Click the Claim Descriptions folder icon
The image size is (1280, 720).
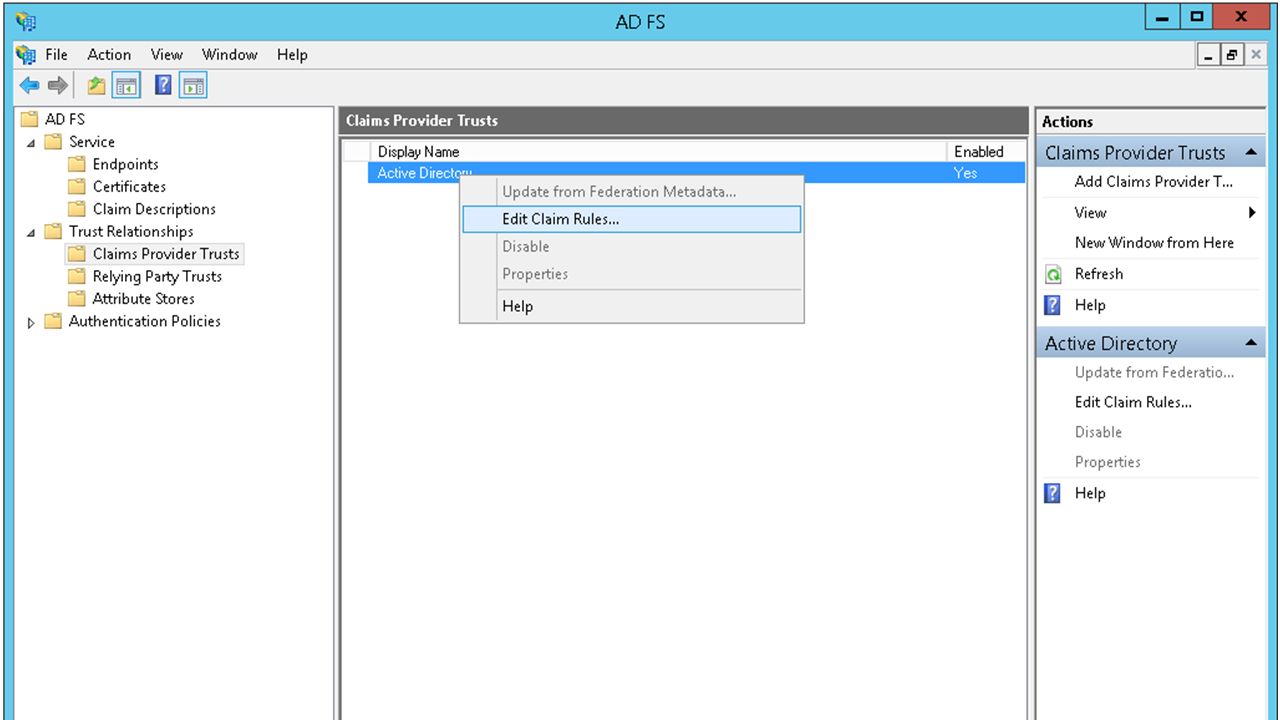(x=77, y=209)
